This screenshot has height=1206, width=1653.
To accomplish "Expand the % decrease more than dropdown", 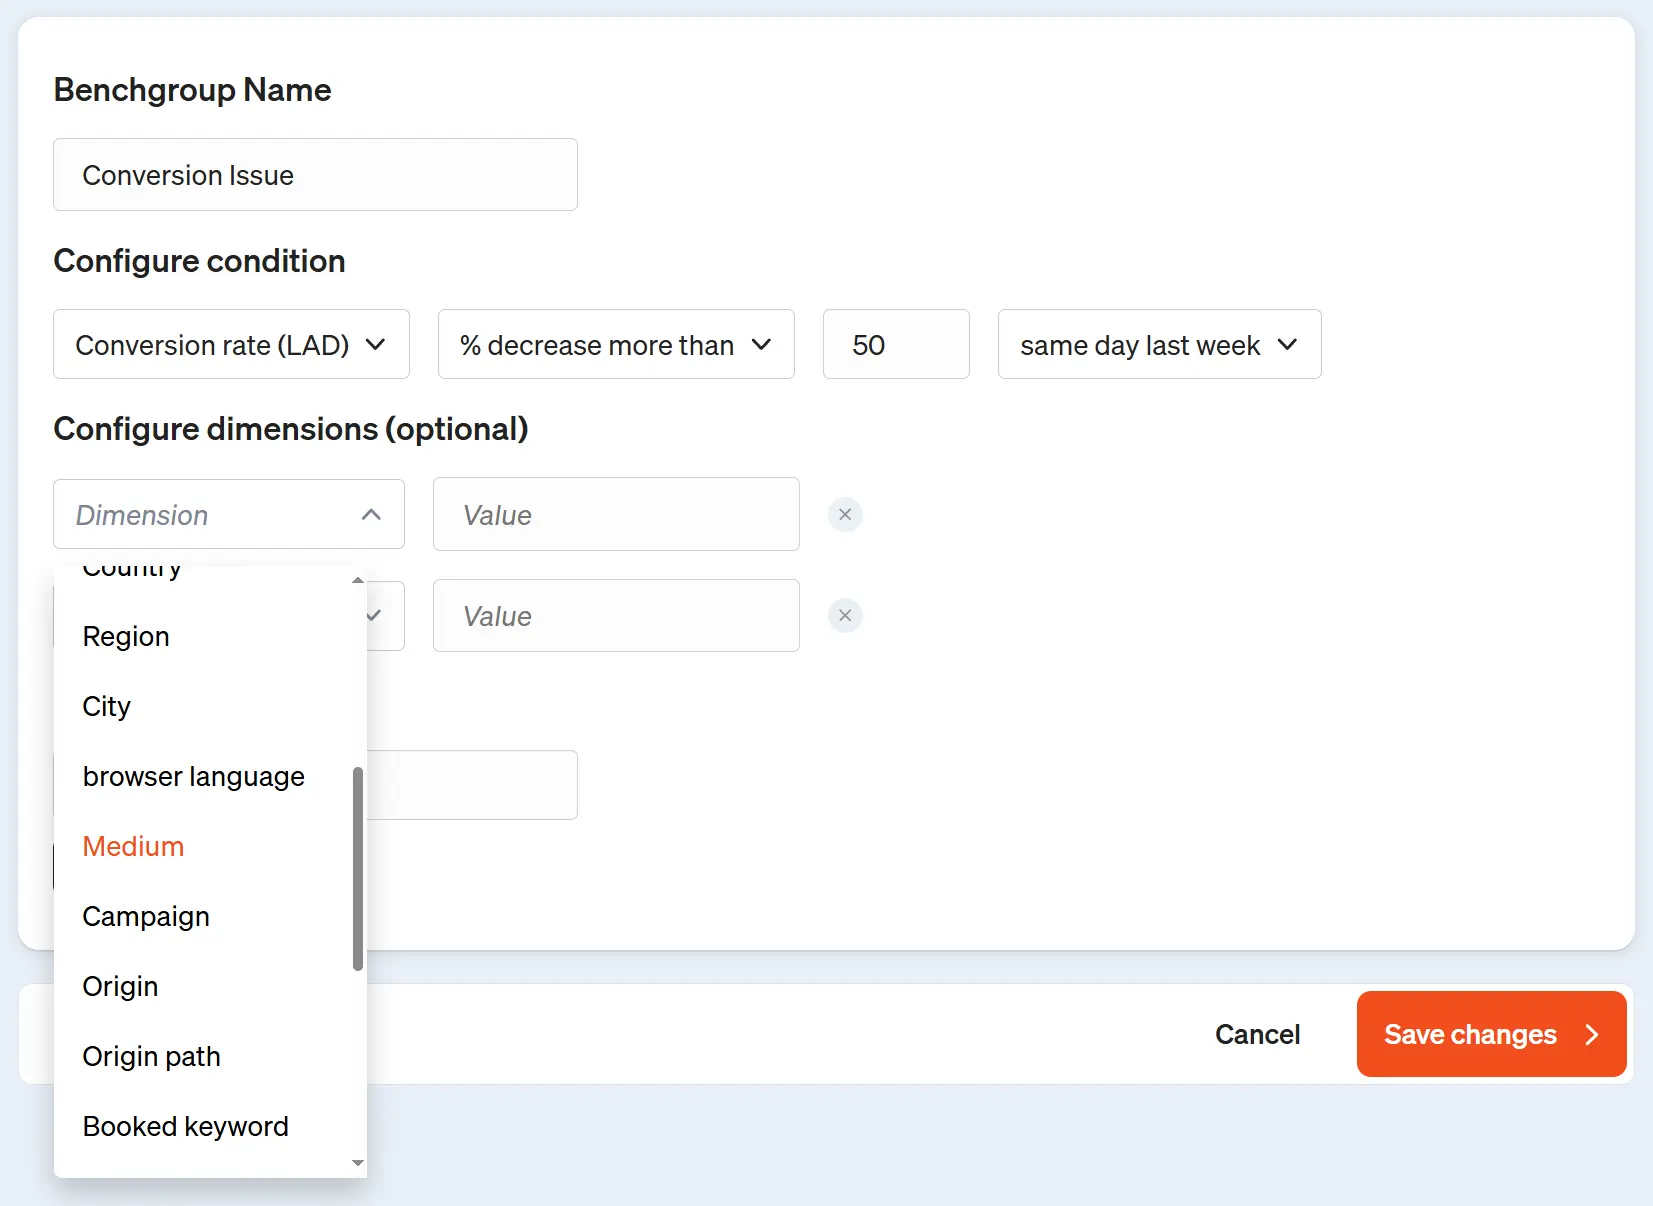I will tap(615, 345).
